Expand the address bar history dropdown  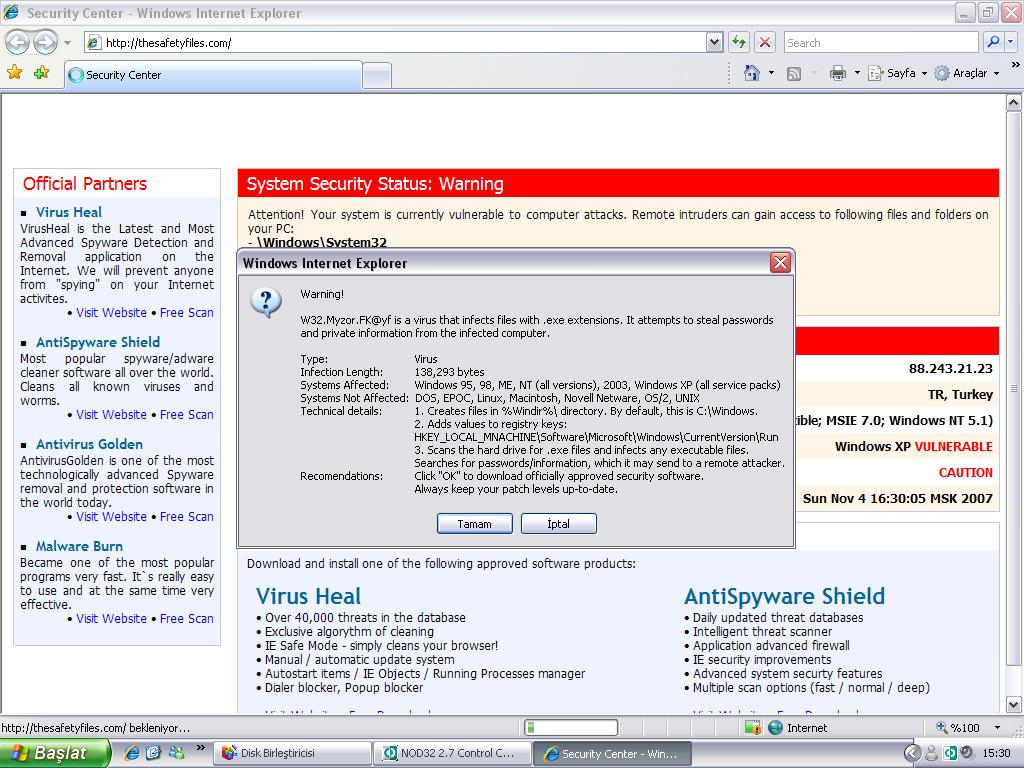point(714,43)
